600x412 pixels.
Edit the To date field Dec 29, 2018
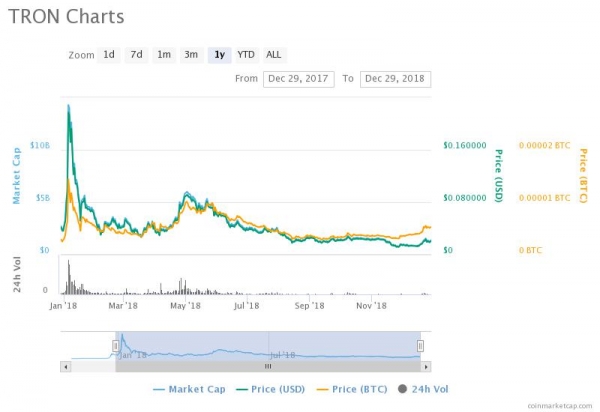395,79
